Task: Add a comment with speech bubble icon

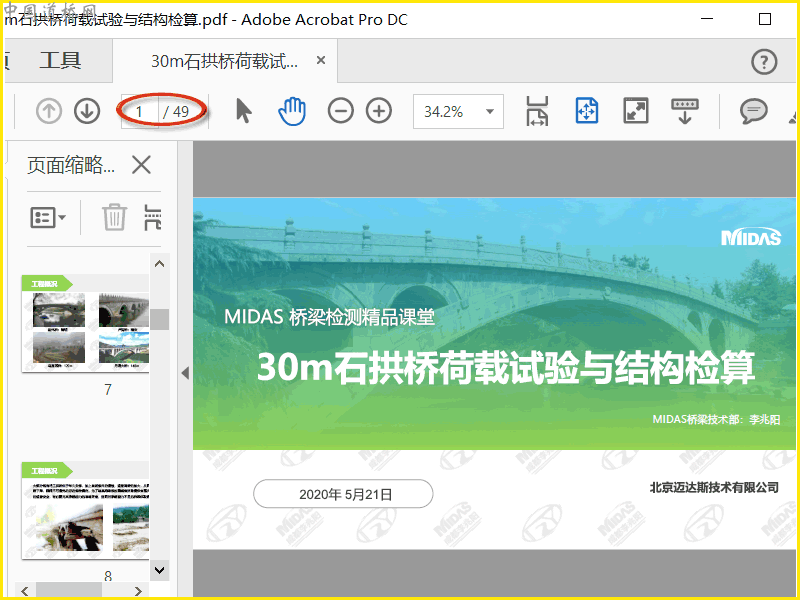Action: click(x=754, y=111)
